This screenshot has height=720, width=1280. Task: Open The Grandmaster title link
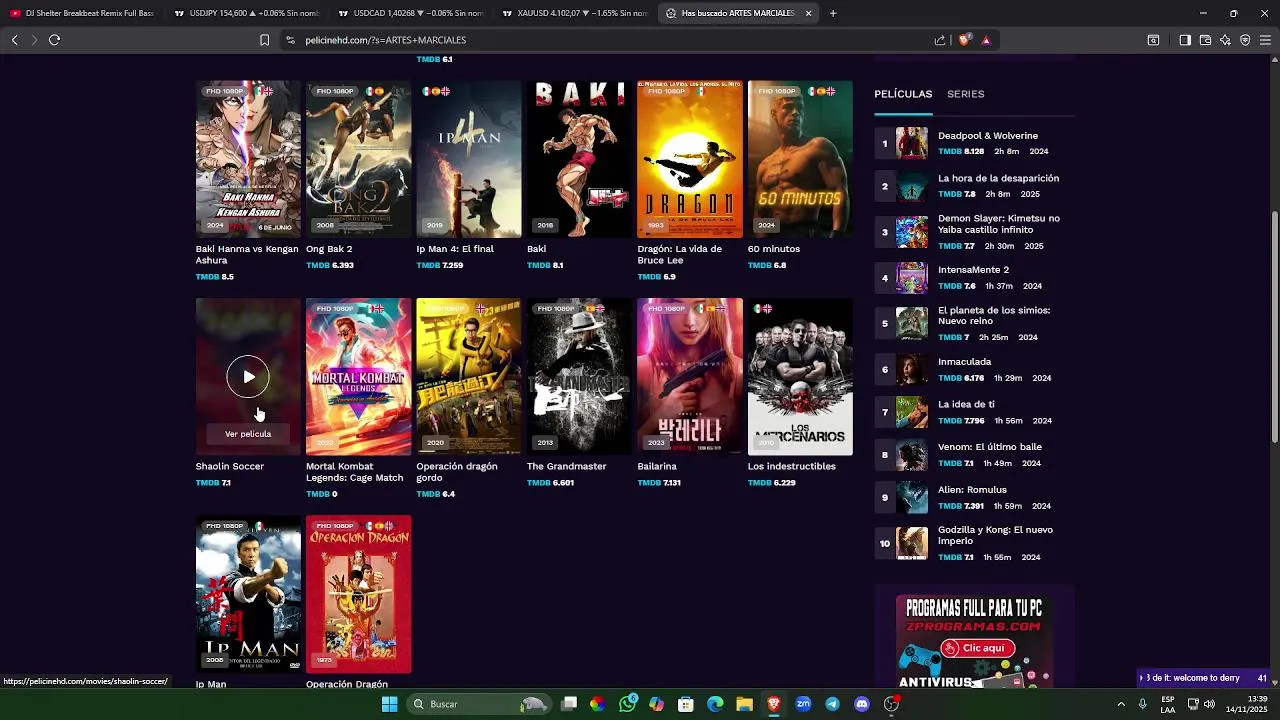click(x=565, y=466)
